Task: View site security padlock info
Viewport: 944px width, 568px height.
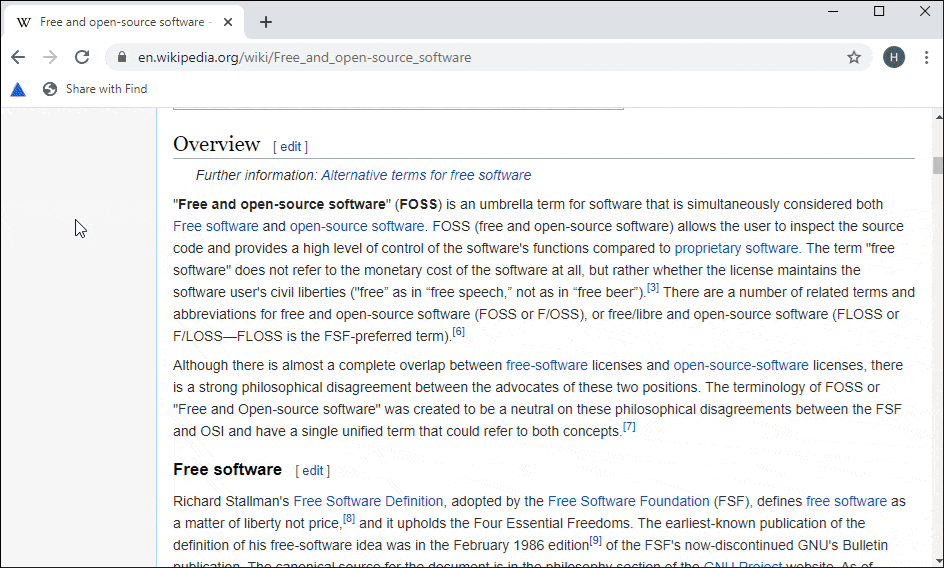Action: click(122, 57)
